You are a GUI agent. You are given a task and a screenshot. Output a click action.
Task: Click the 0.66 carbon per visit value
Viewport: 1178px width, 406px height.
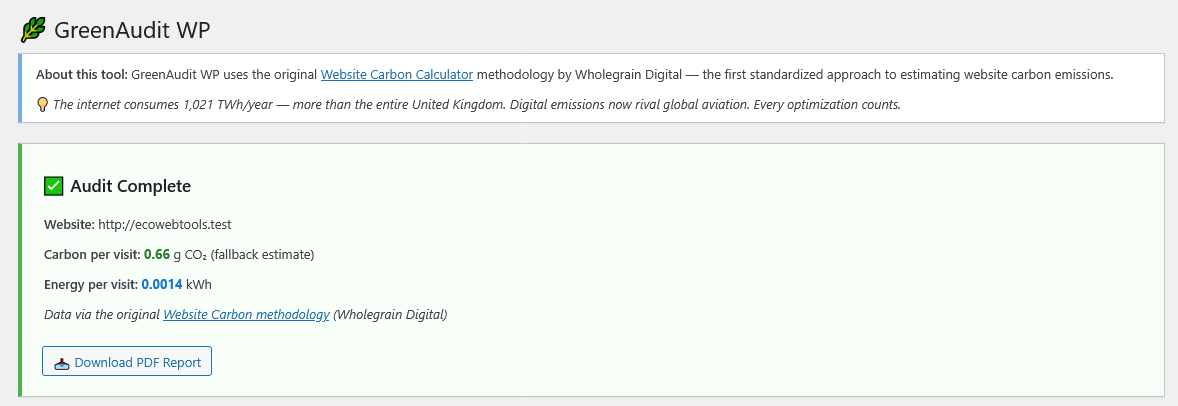[157, 254]
